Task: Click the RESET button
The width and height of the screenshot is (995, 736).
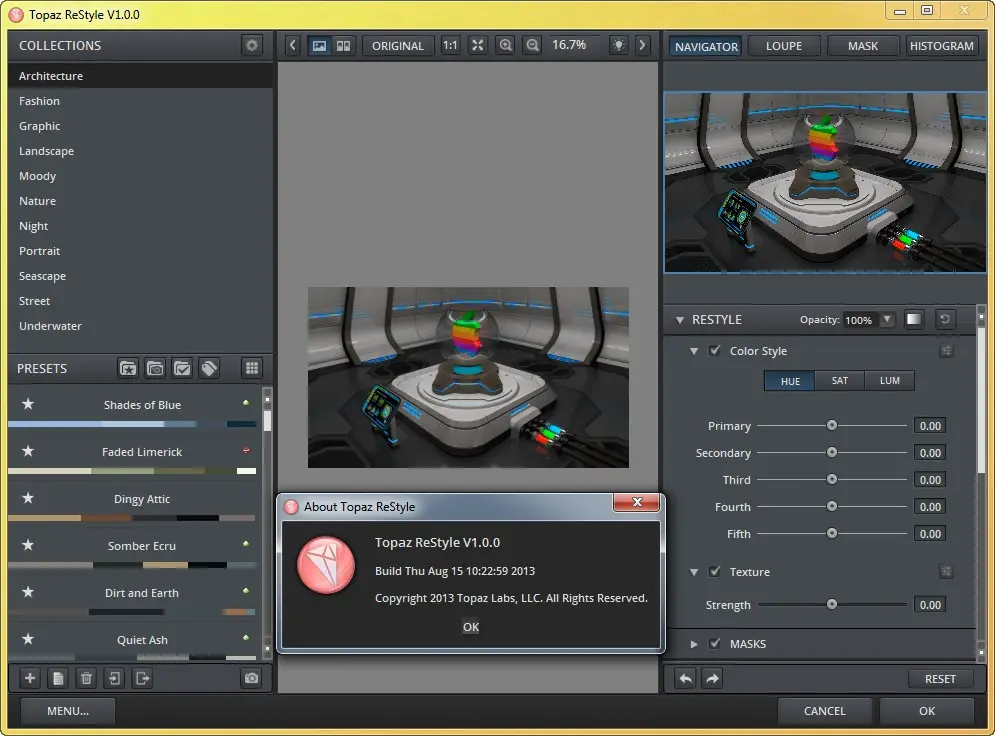Action: (940, 679)
